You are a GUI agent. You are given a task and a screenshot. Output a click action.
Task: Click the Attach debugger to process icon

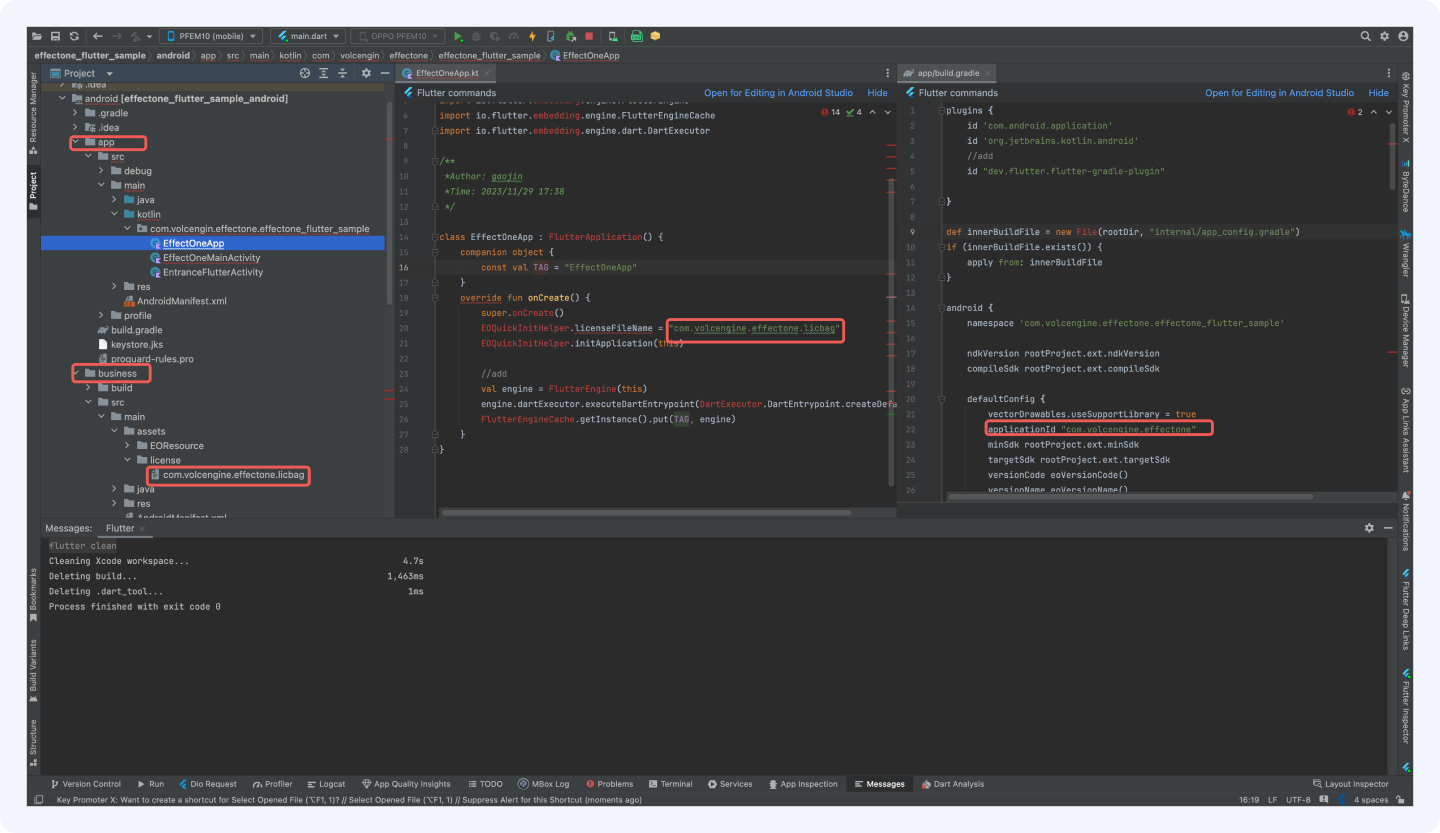570,36
